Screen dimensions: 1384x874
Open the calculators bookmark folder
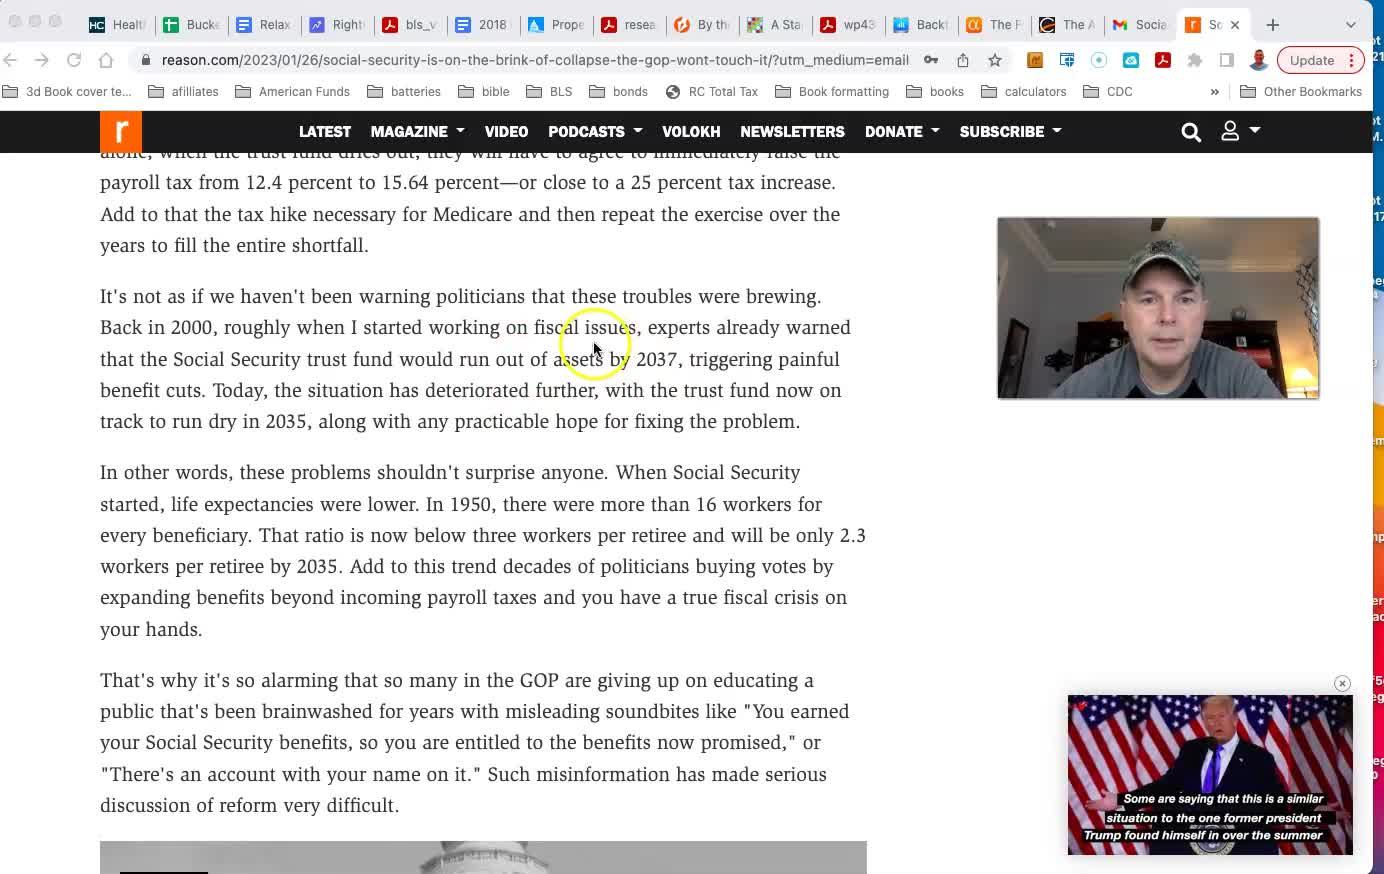point(1024,92)
